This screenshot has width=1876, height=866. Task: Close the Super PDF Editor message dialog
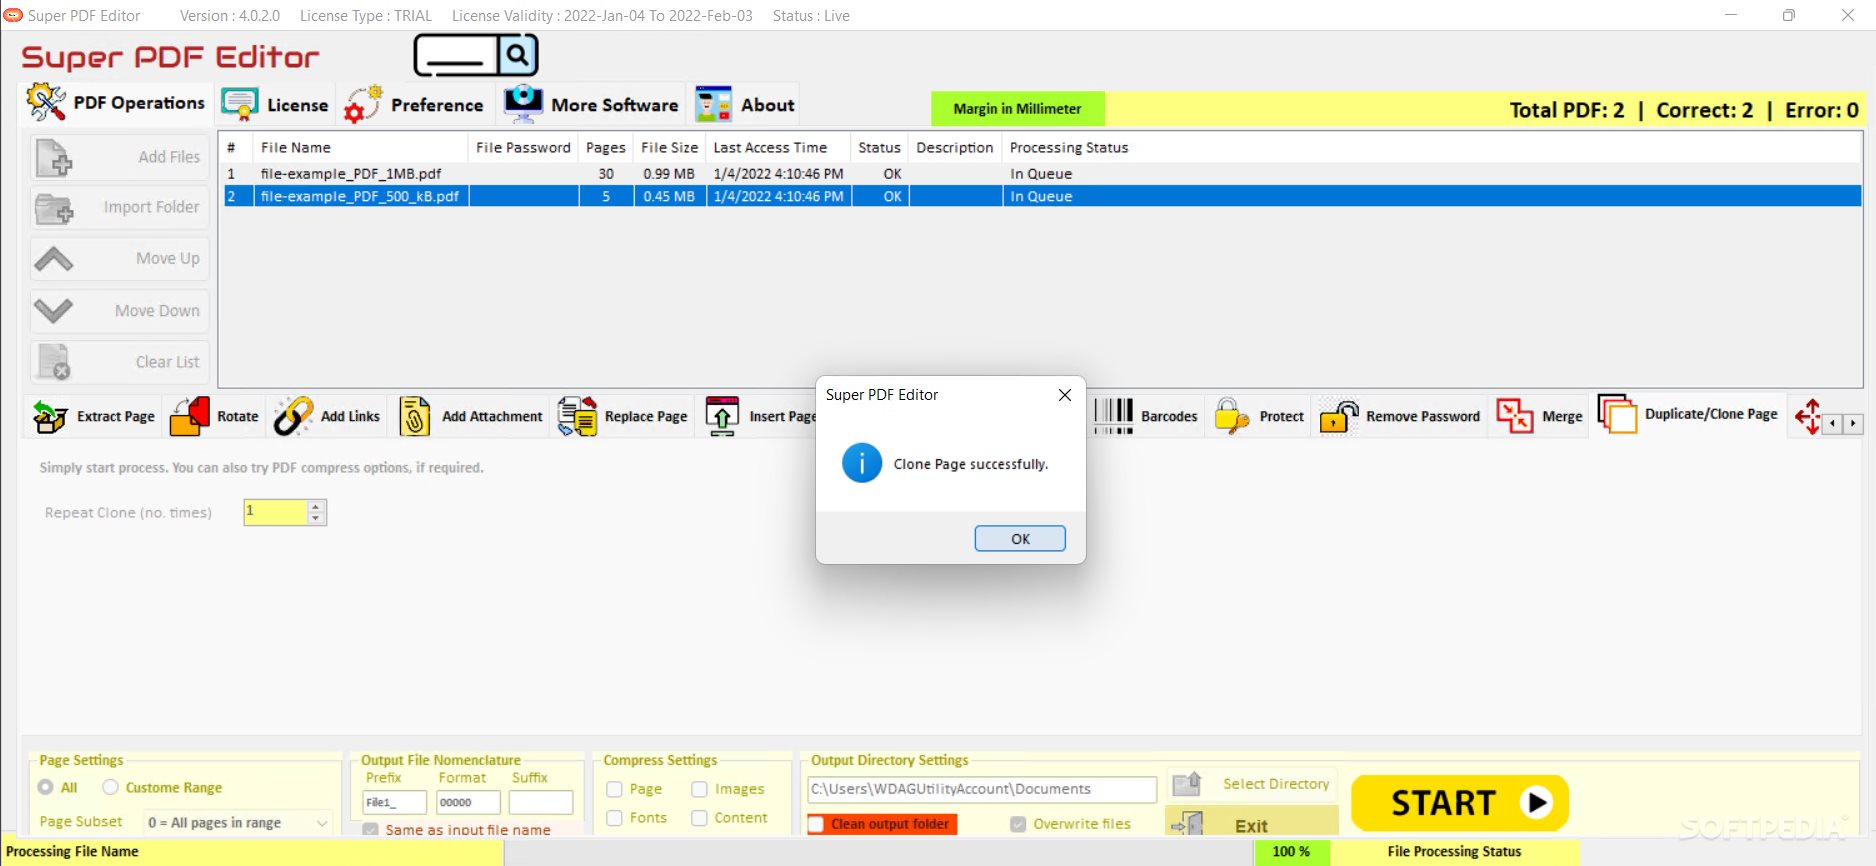click(1065, 395)
